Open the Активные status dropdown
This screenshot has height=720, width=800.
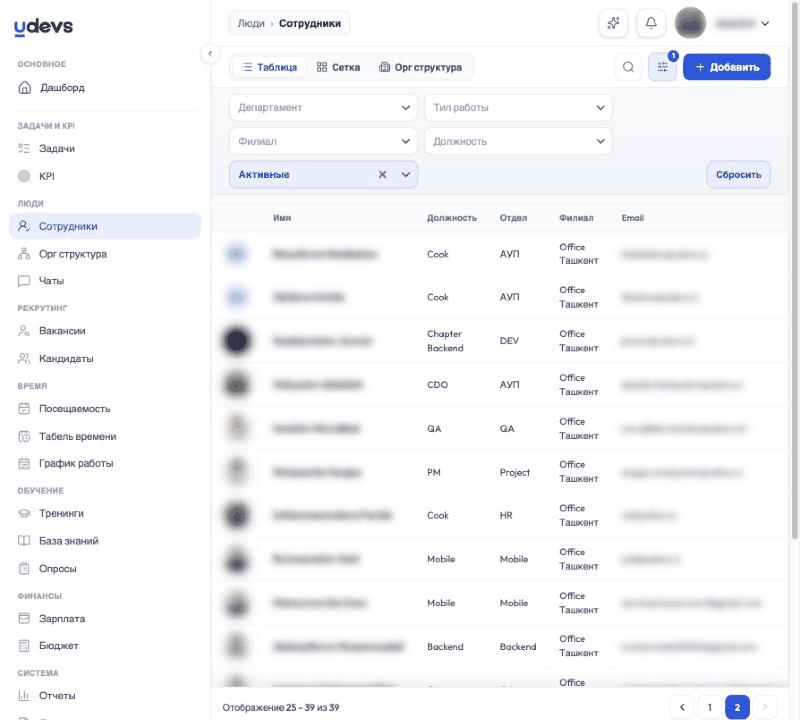(406, 175)
